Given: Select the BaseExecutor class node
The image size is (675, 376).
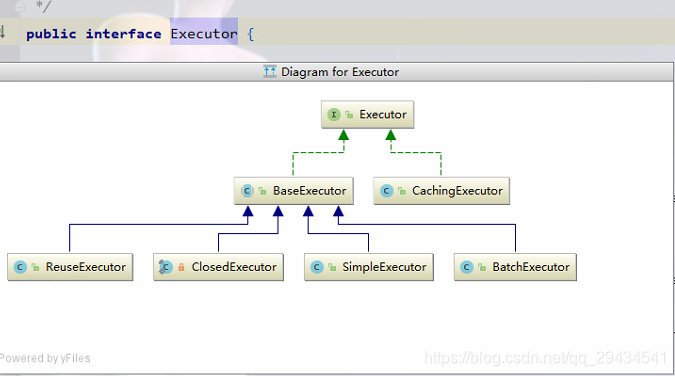Looking at the screenshot, I should click(294, 191).
